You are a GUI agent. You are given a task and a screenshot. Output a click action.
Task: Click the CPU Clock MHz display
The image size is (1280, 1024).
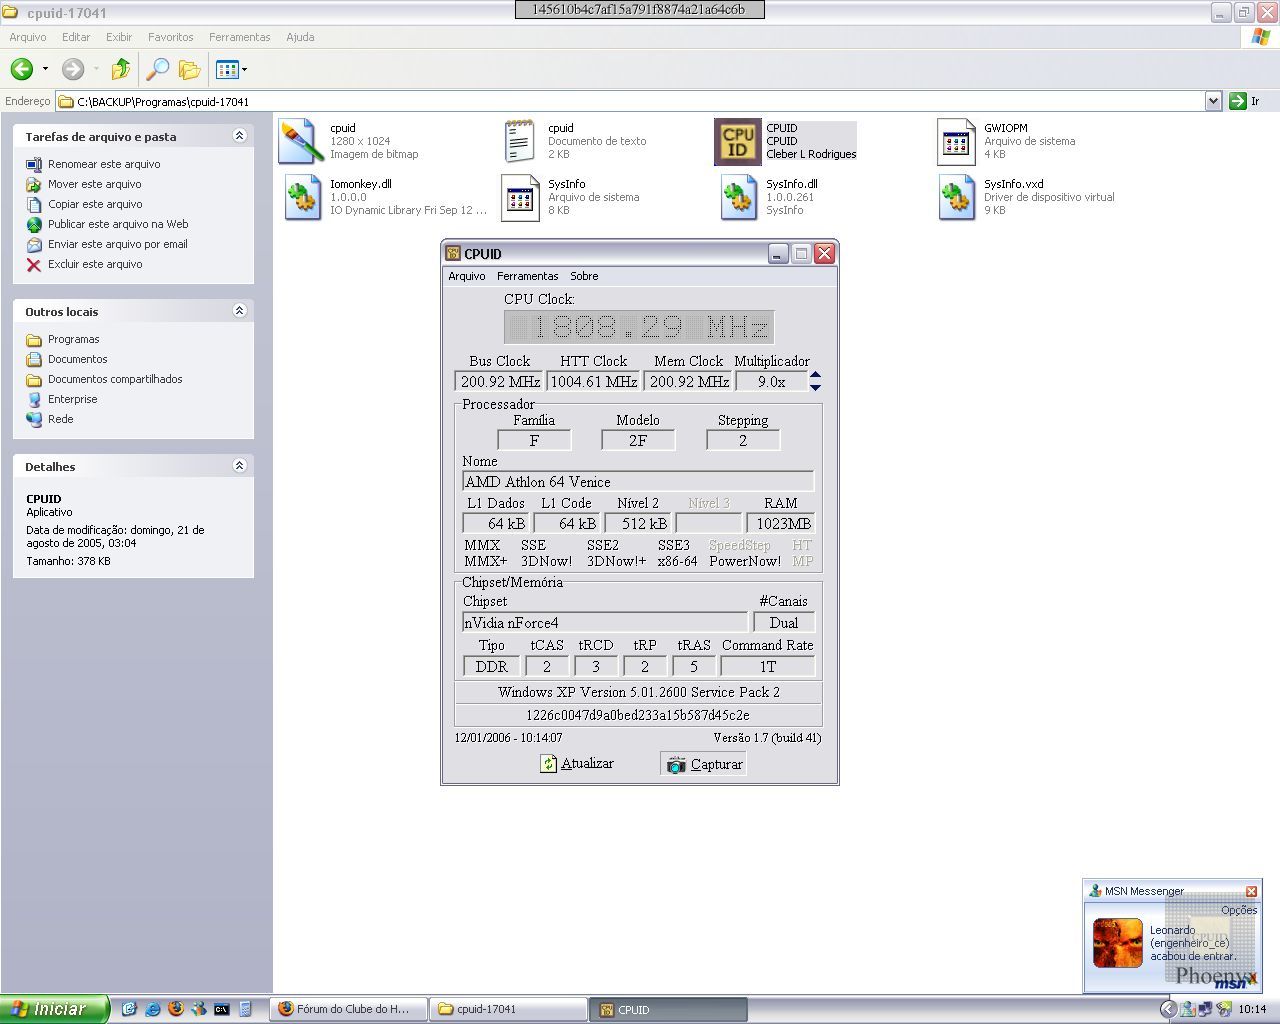(x=639, y=327)
